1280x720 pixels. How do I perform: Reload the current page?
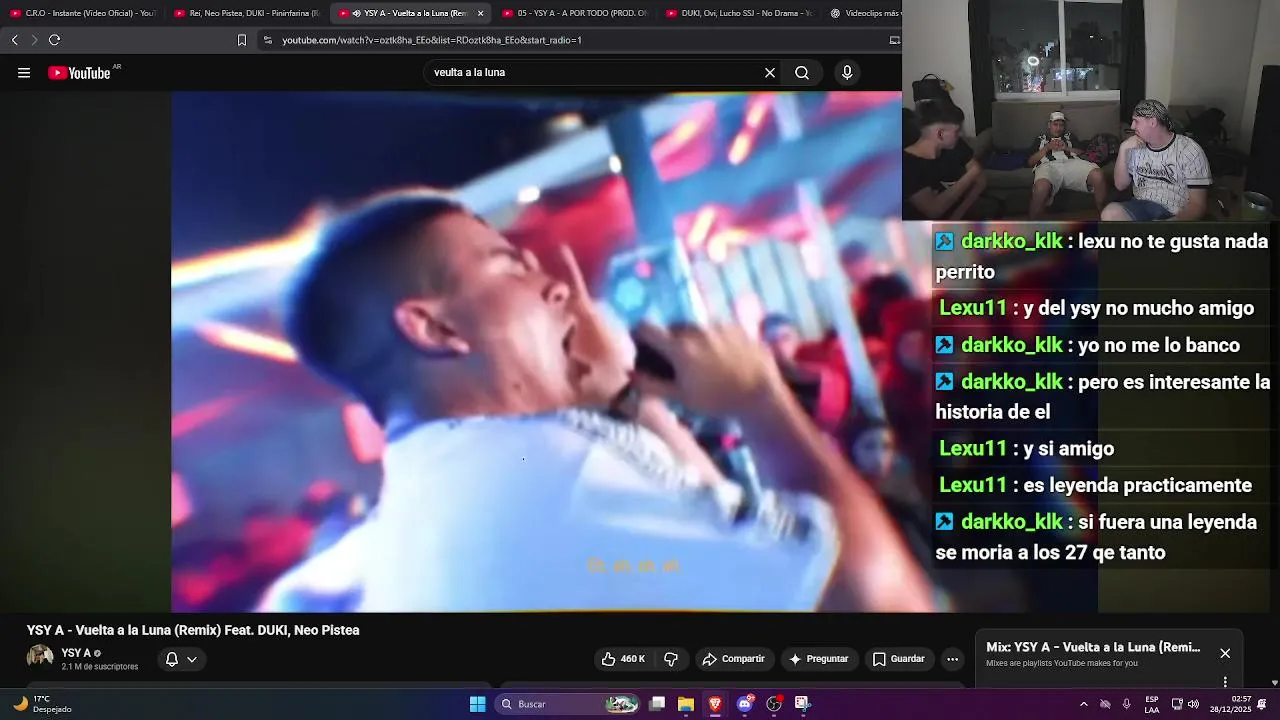(54, 40)
